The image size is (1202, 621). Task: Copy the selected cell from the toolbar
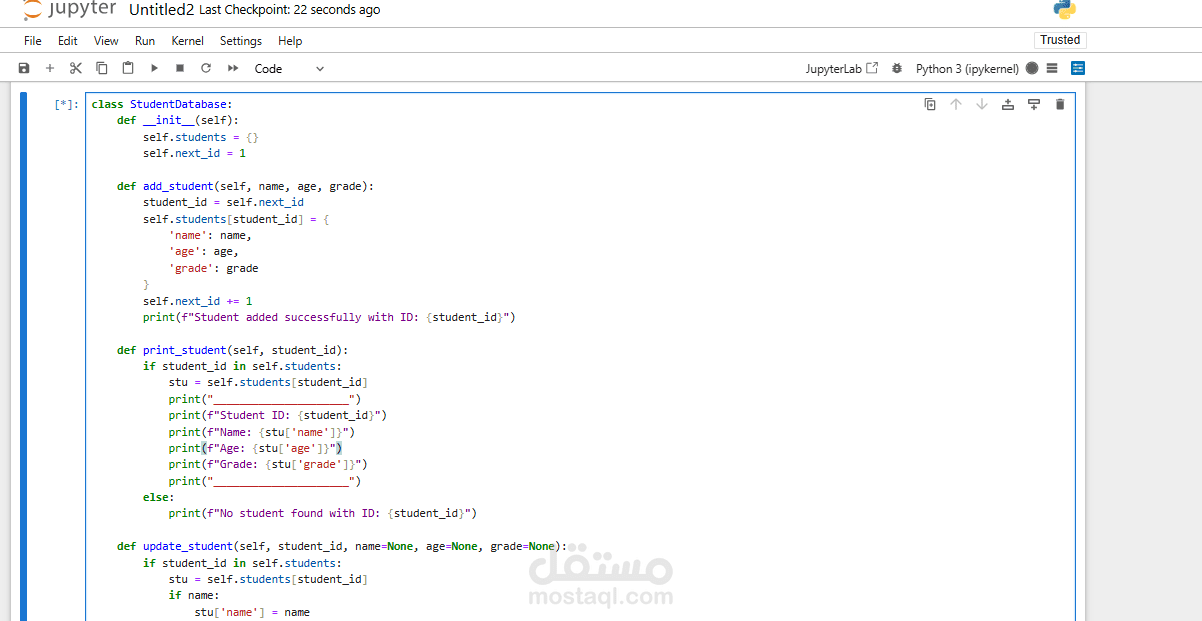coord(102,68)
